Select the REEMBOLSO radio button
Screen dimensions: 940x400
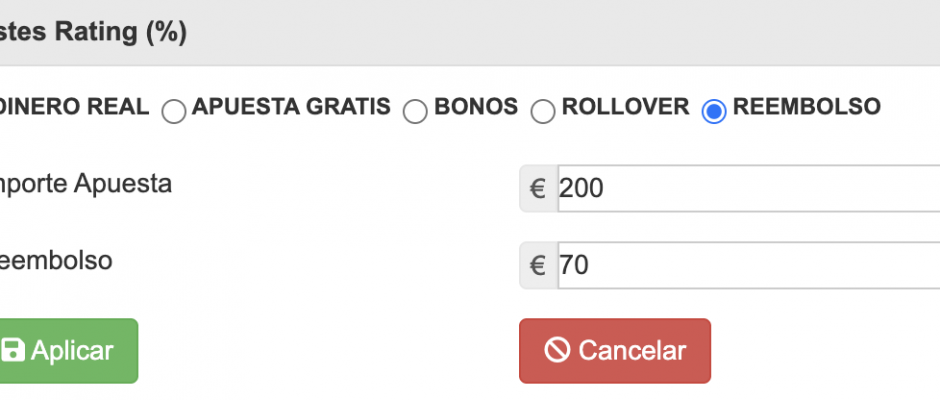[x=714, y=111]
